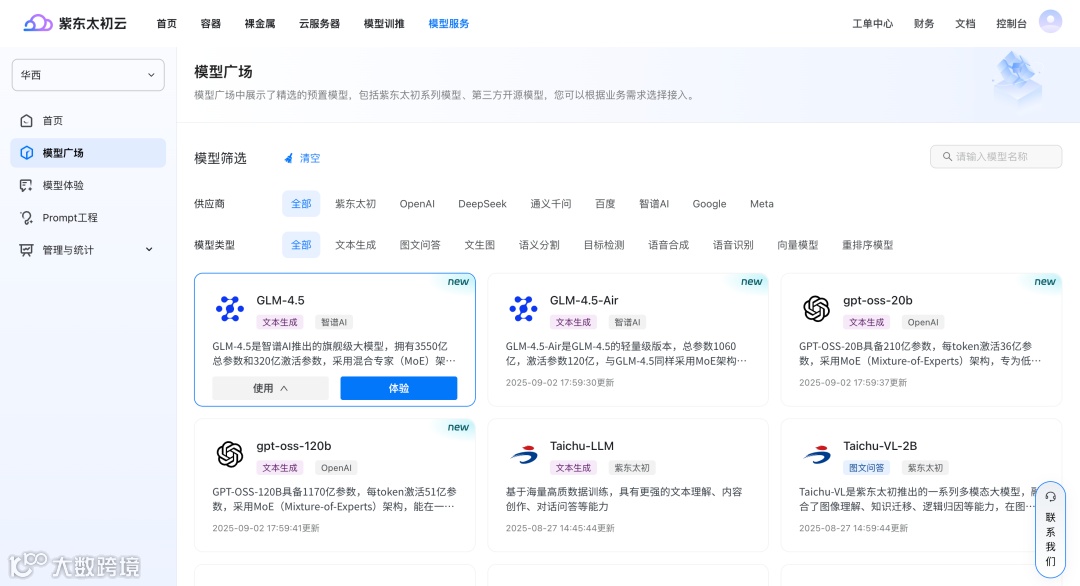Click the Taichu-VL-2B card title
Image resolution: width=1080 pixels, height=586 pixels.
click(880, 446)
